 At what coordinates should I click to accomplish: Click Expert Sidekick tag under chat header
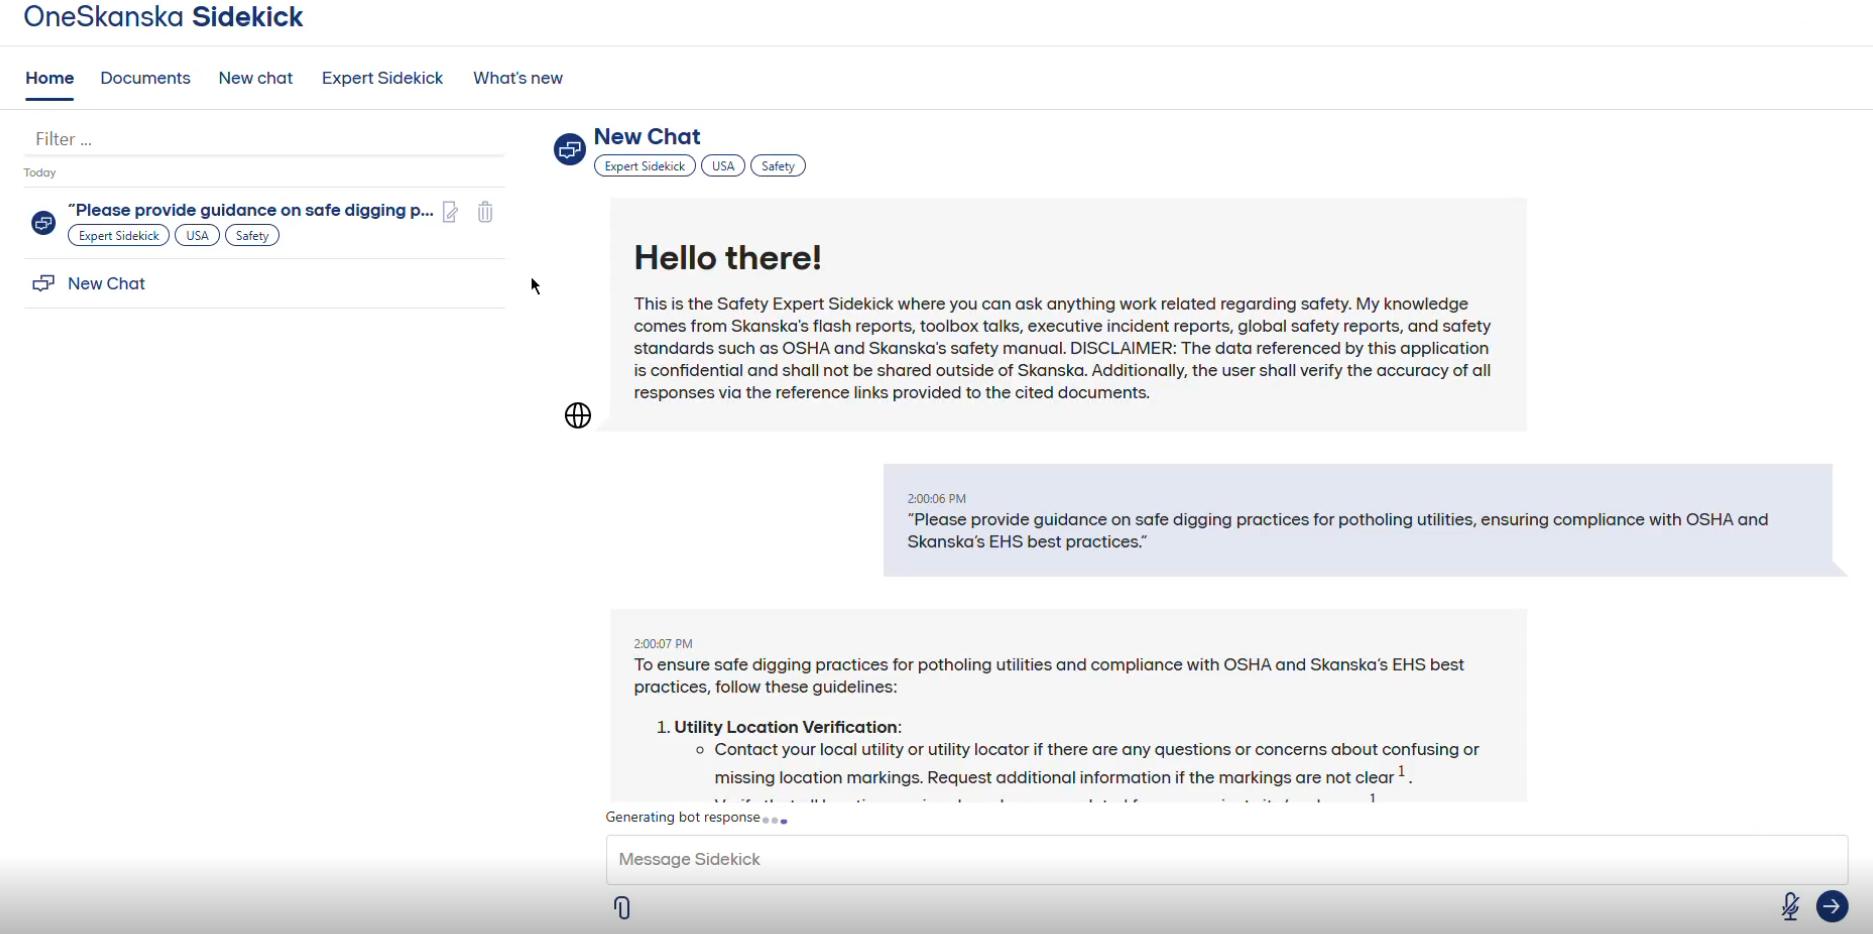click(x=645, y=166)
